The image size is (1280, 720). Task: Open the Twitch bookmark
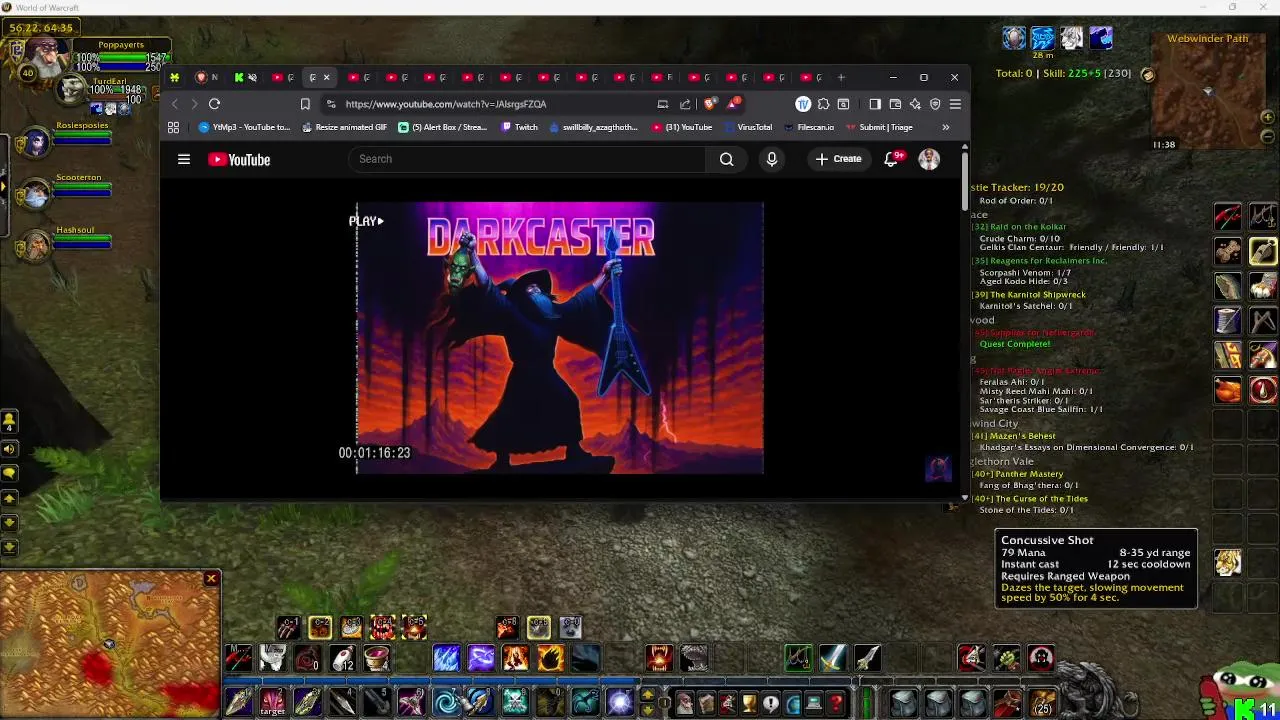coord(520,128)
